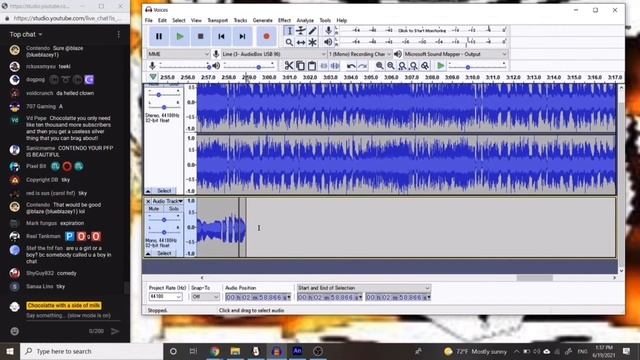Open the Tracks menu
Viewport: 640px width, 360px height.
(x=240, y=20)
